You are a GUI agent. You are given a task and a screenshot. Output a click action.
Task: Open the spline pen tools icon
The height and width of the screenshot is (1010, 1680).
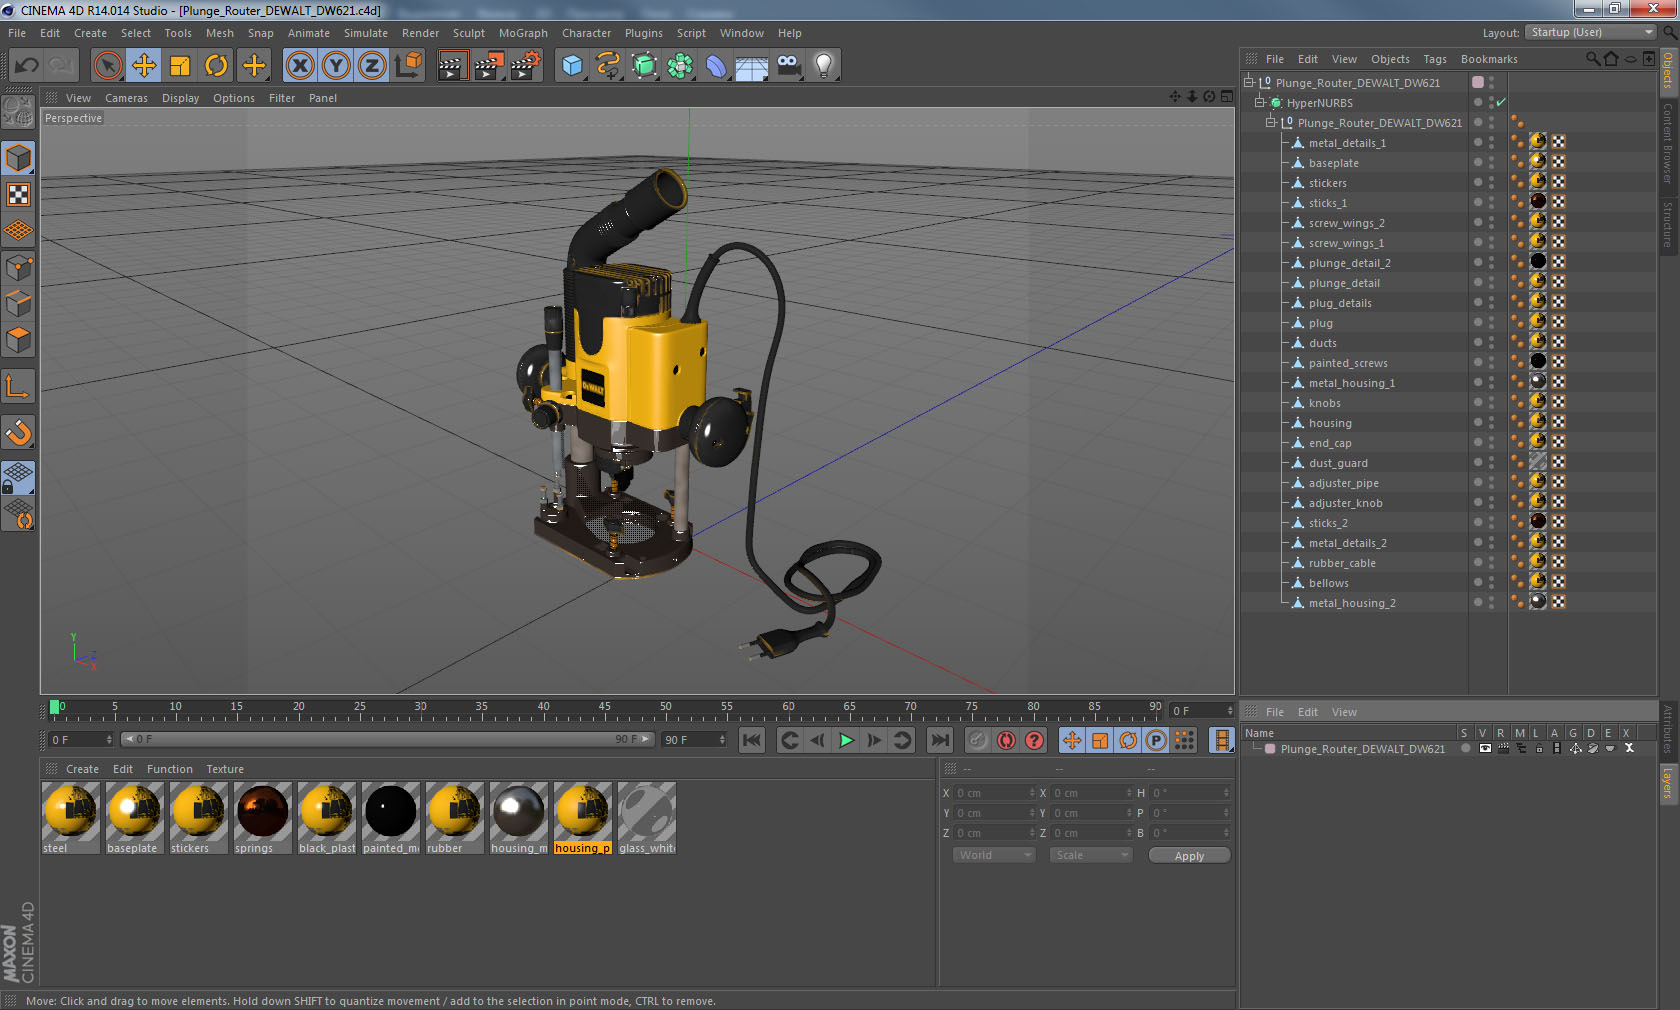pos(608,66)
